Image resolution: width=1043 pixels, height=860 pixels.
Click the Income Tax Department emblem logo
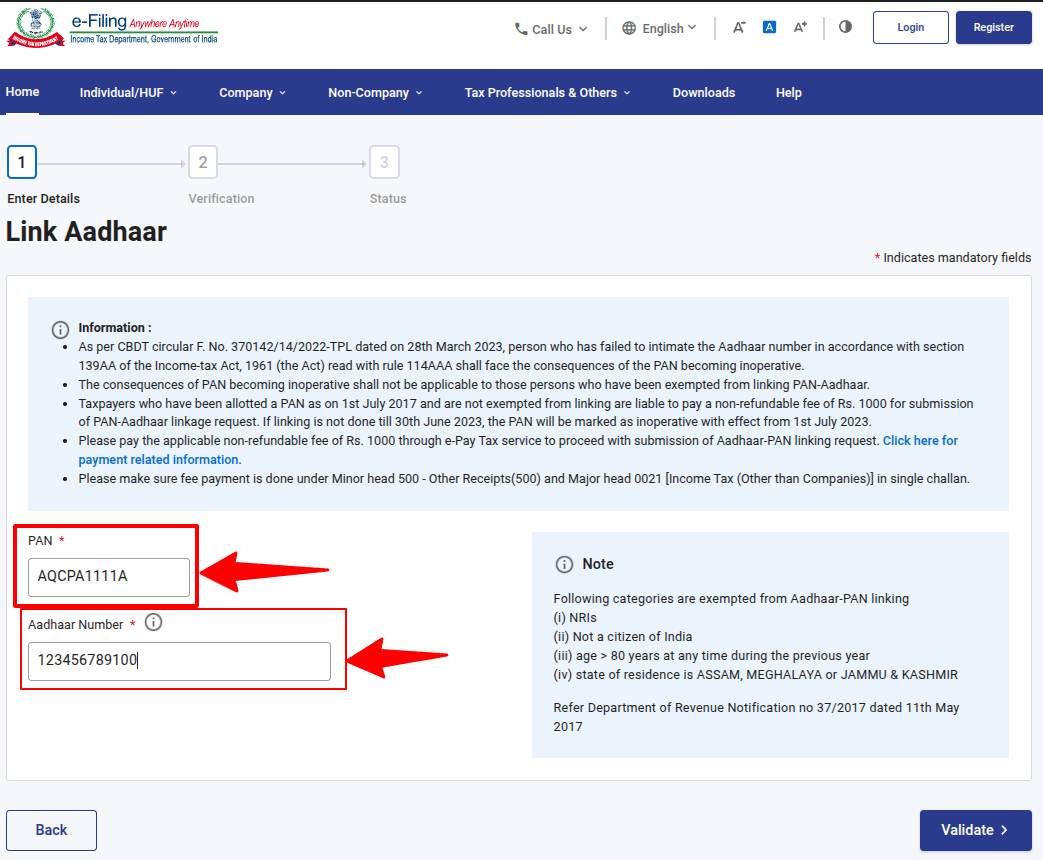36,27
